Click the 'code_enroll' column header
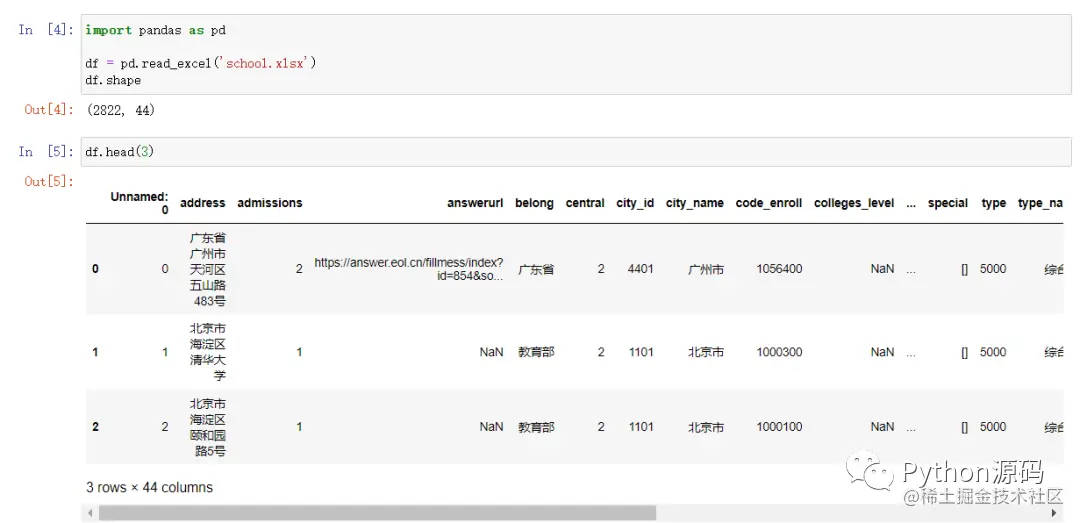The width and height of the screenshot is (1080, 523). click(769, 203)
